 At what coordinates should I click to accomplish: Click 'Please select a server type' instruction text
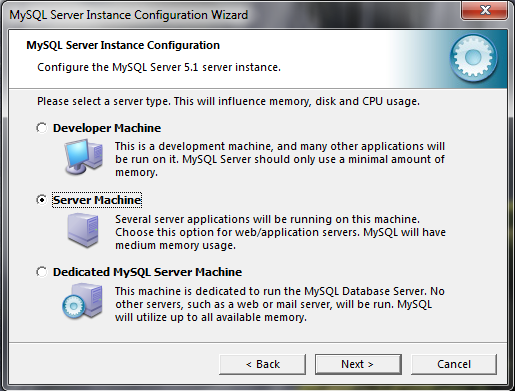click(228, 101)
